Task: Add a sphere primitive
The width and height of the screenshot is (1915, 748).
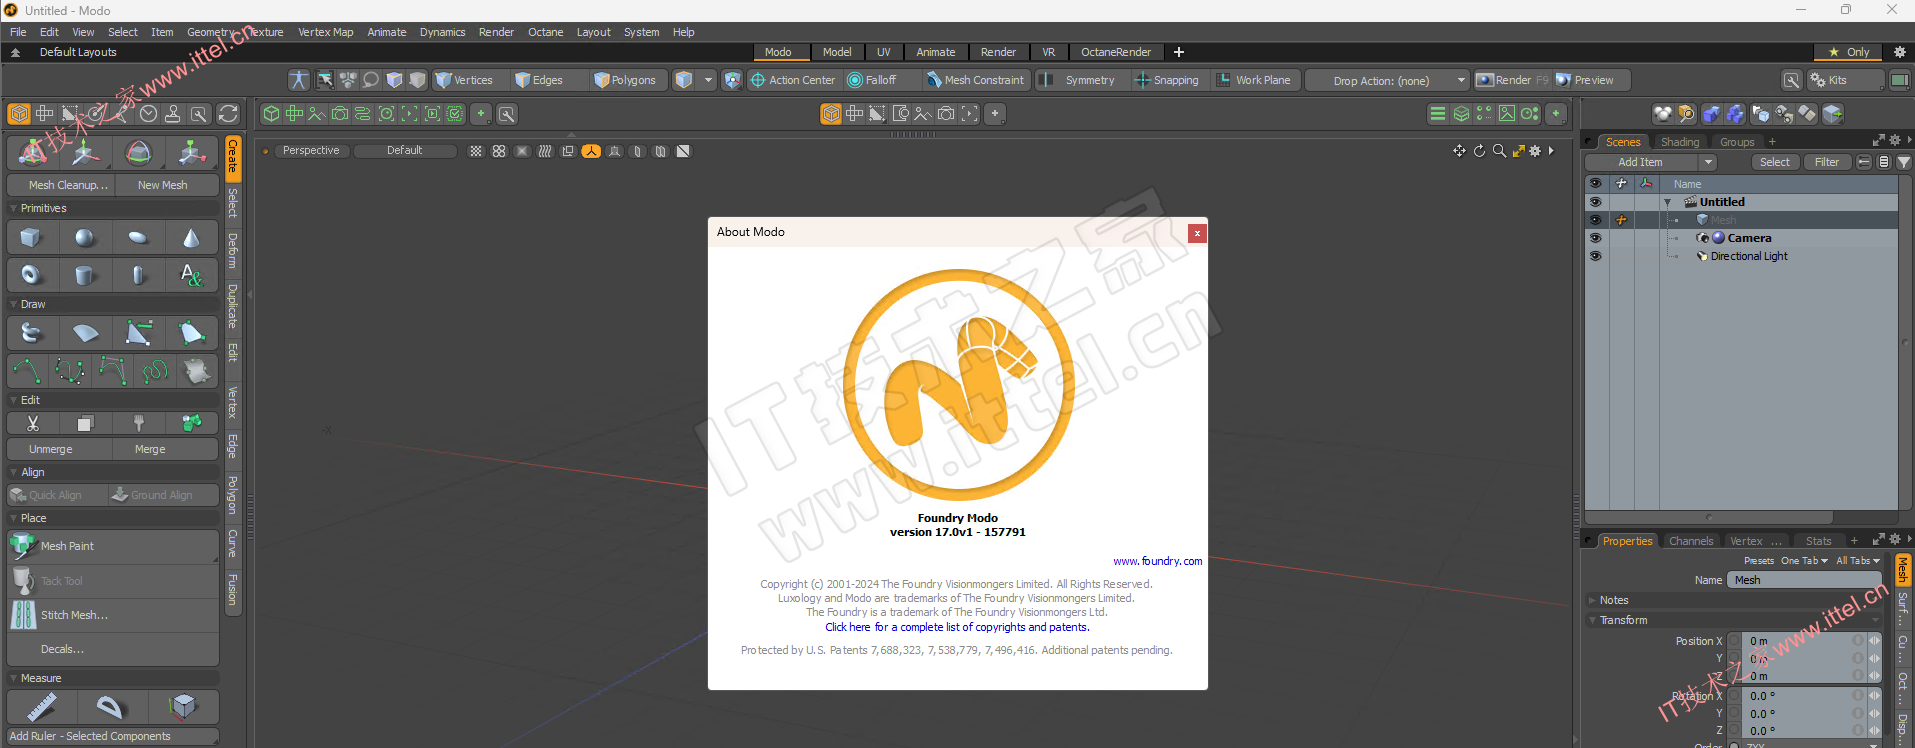Action: coord(85,238)
